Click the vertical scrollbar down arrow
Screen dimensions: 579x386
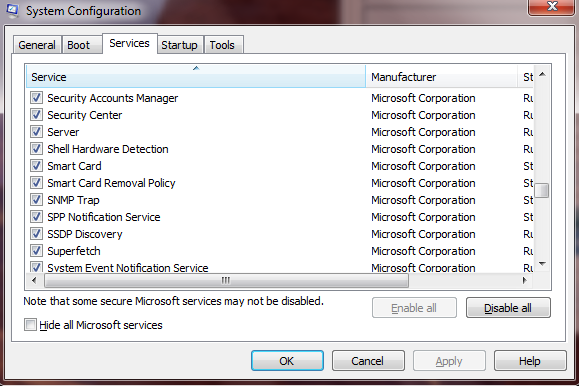coord(542,264)
